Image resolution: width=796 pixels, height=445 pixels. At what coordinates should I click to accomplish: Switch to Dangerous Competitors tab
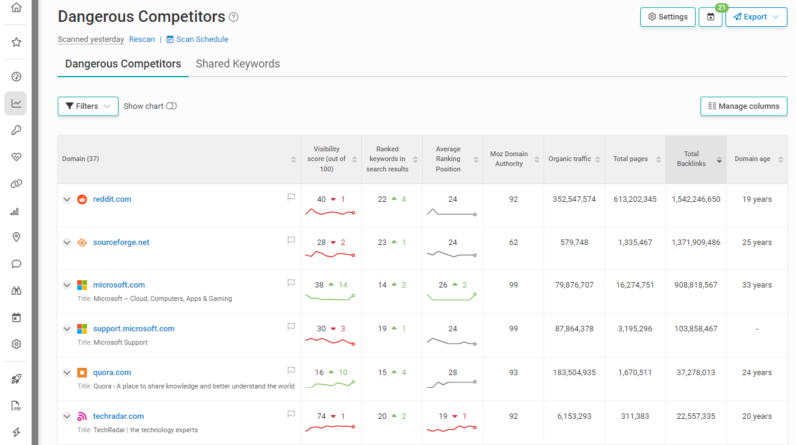click(123, 64)
